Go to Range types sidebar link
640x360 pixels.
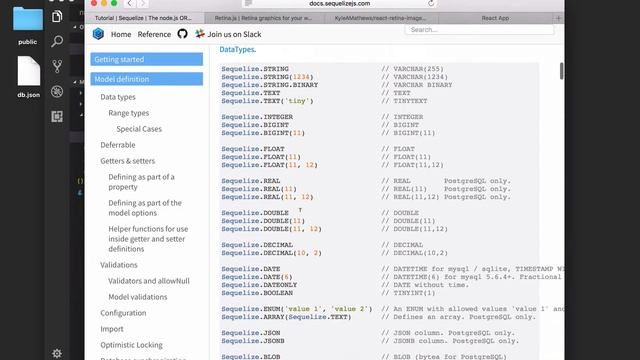[x=129, y=113]
